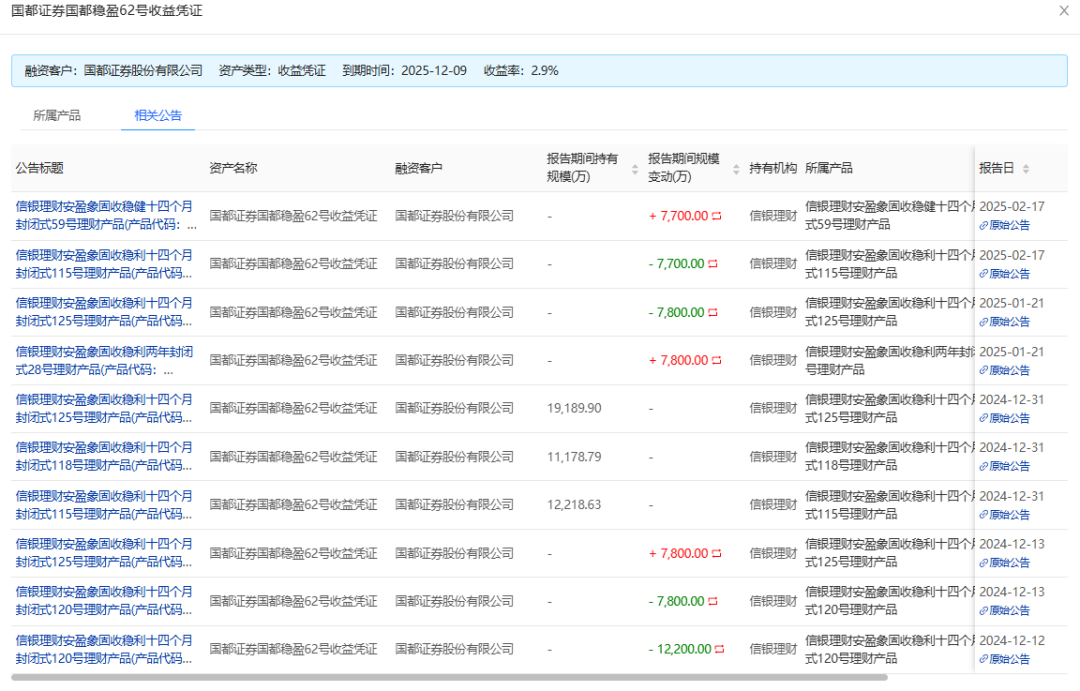This screenshot has height=691, width=1080.
Task: Close the 国都稳盈62号收益凭证 dialog
Action: coord(1063,12)
